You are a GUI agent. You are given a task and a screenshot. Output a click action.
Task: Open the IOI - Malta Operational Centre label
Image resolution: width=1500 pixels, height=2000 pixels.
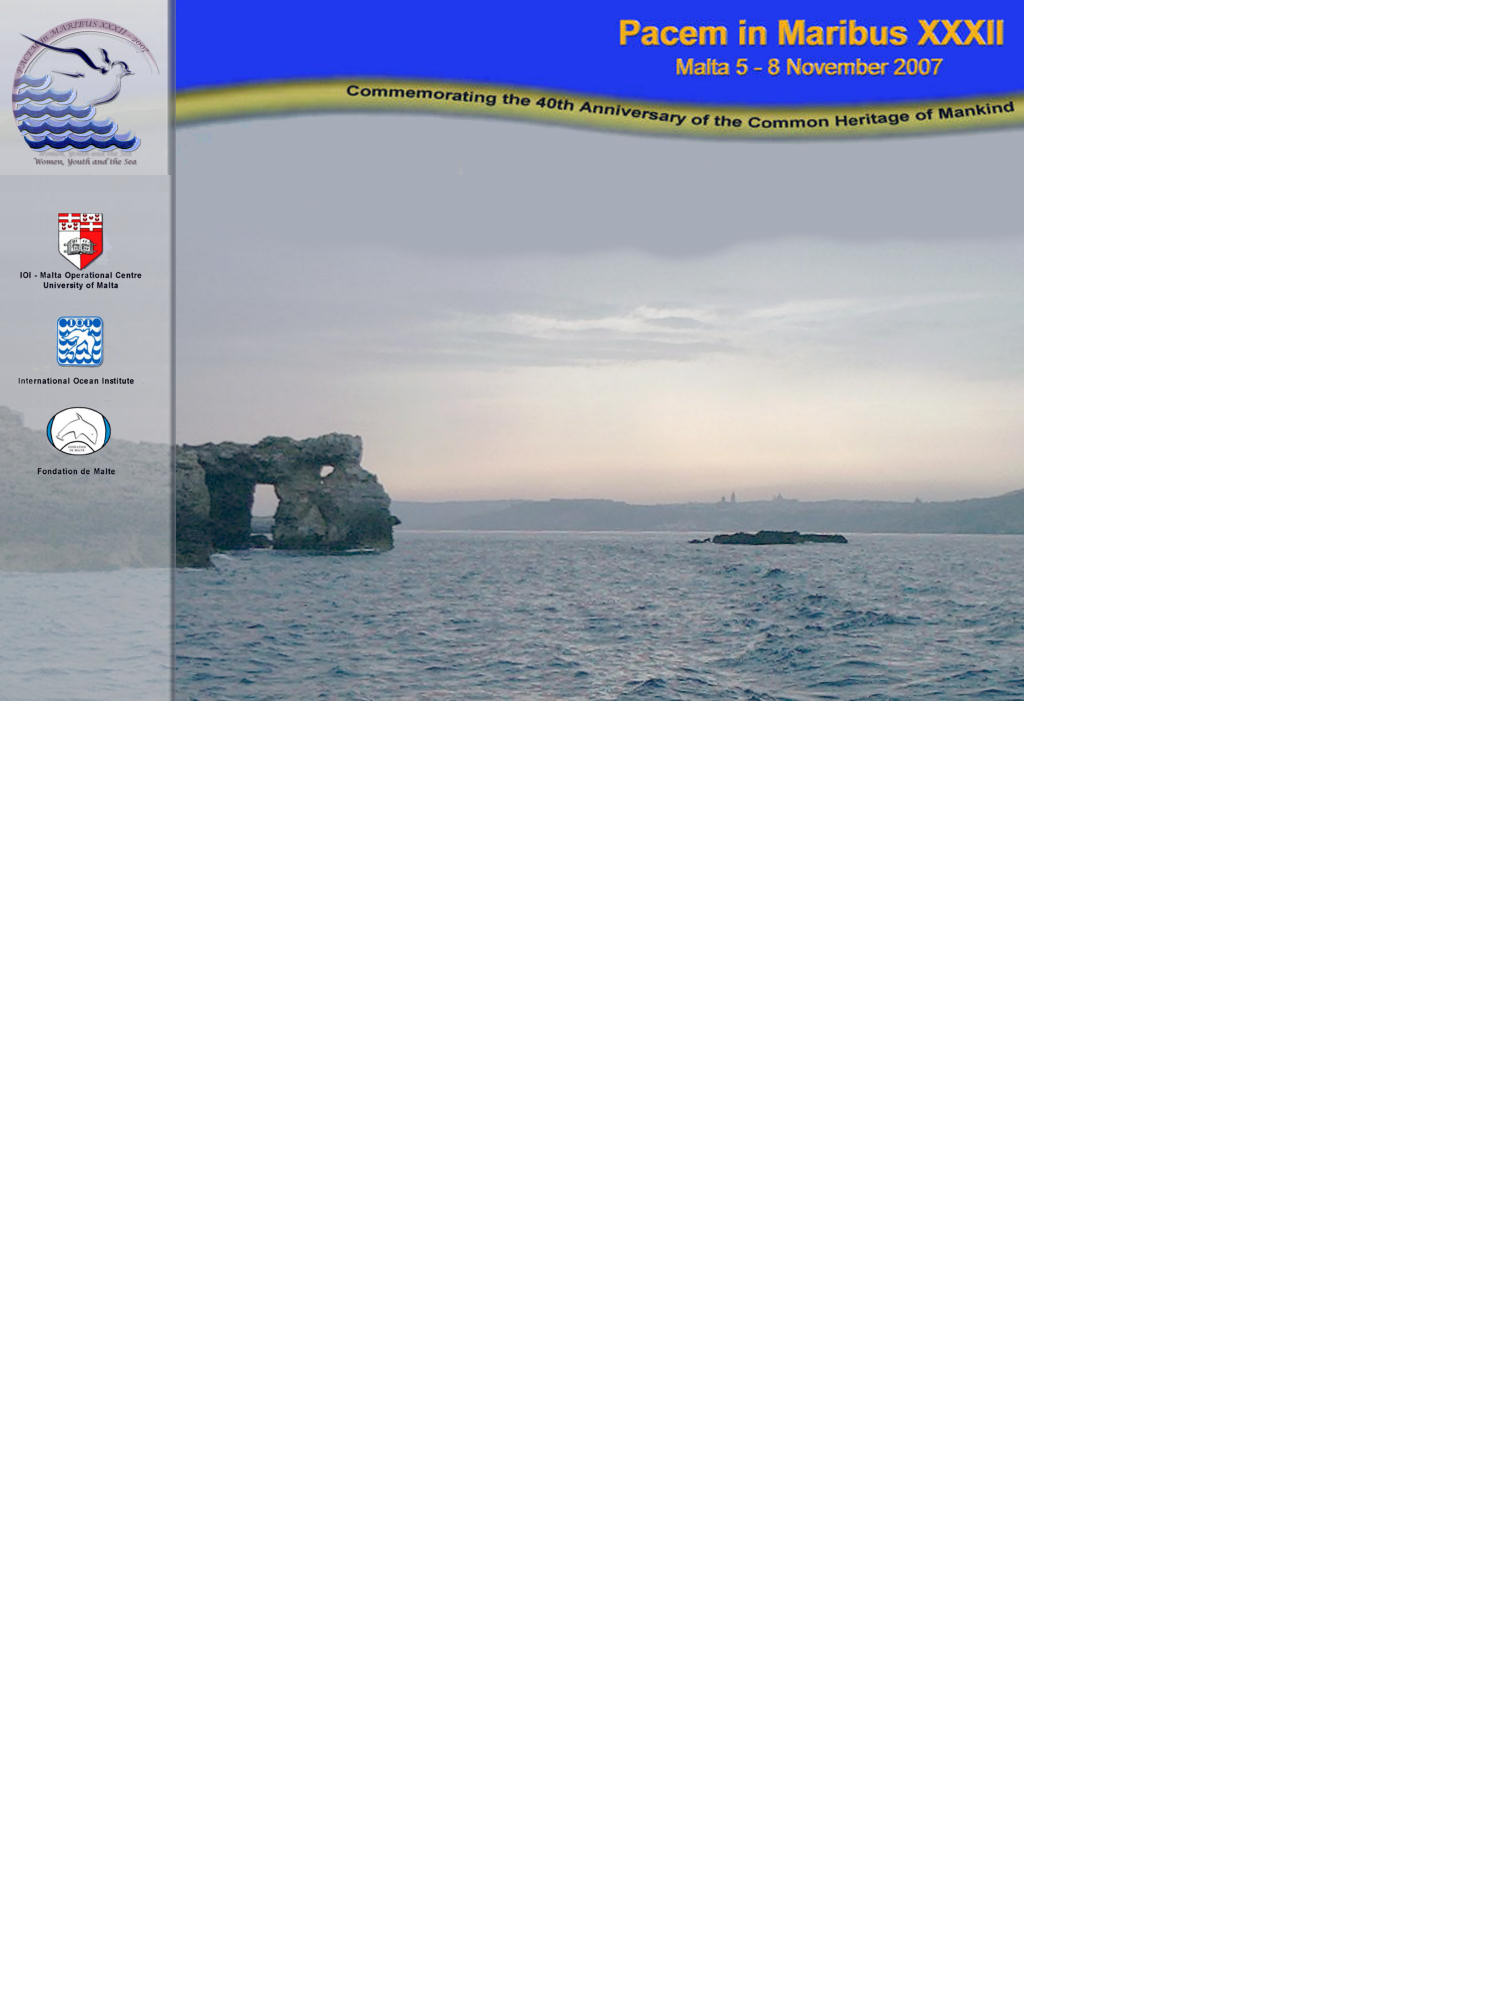(x=81, y=275)
